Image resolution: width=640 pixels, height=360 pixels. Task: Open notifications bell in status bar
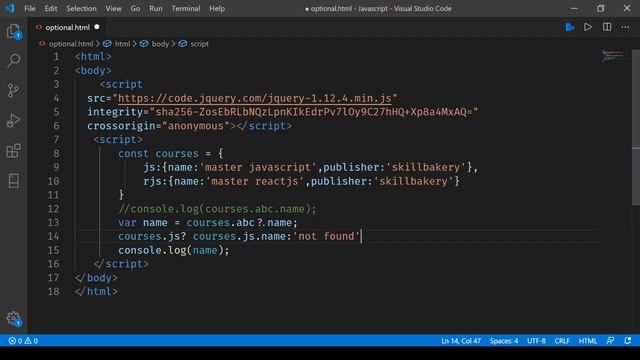point(628,341)
